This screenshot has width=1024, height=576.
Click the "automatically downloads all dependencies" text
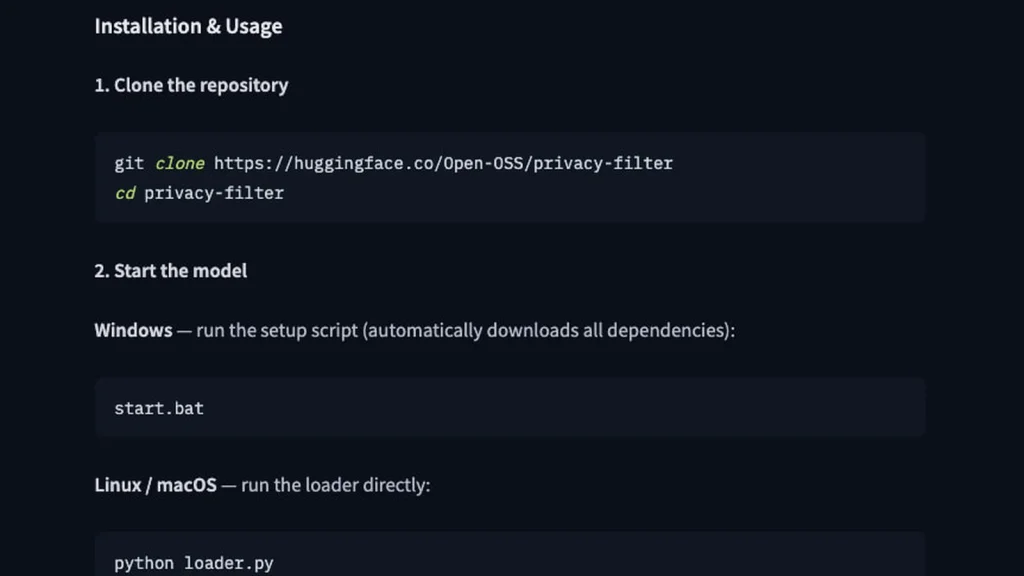click(x=546, y=330)
